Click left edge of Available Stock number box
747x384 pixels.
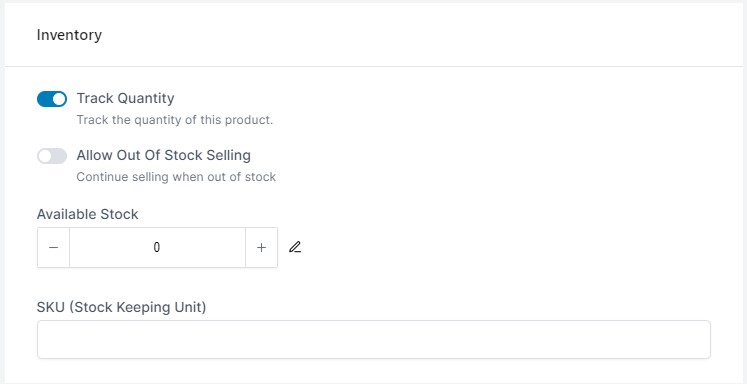point(74,247)
